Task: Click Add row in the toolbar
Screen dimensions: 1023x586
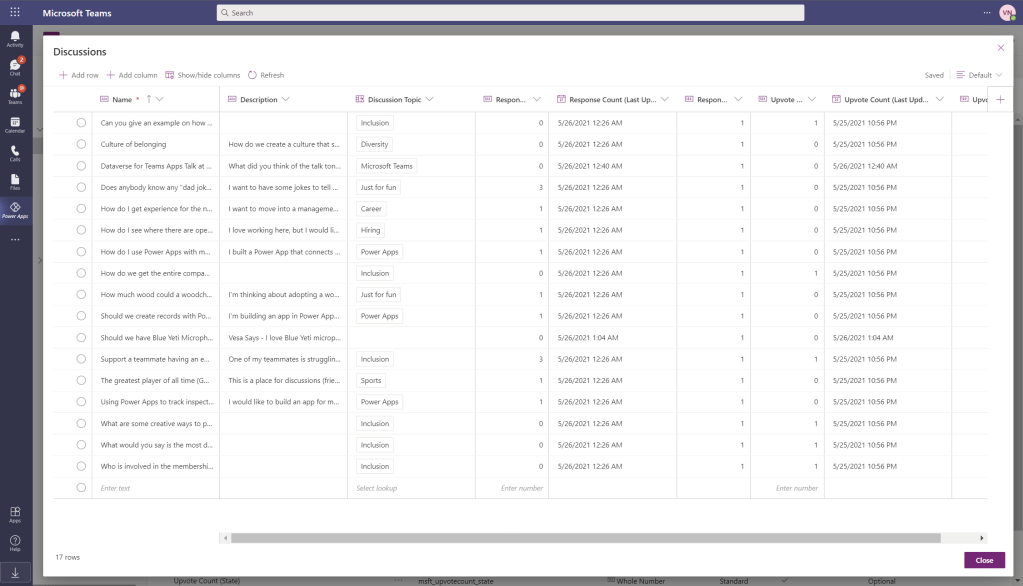Action: pyautogui.click(x=79, y=75)
